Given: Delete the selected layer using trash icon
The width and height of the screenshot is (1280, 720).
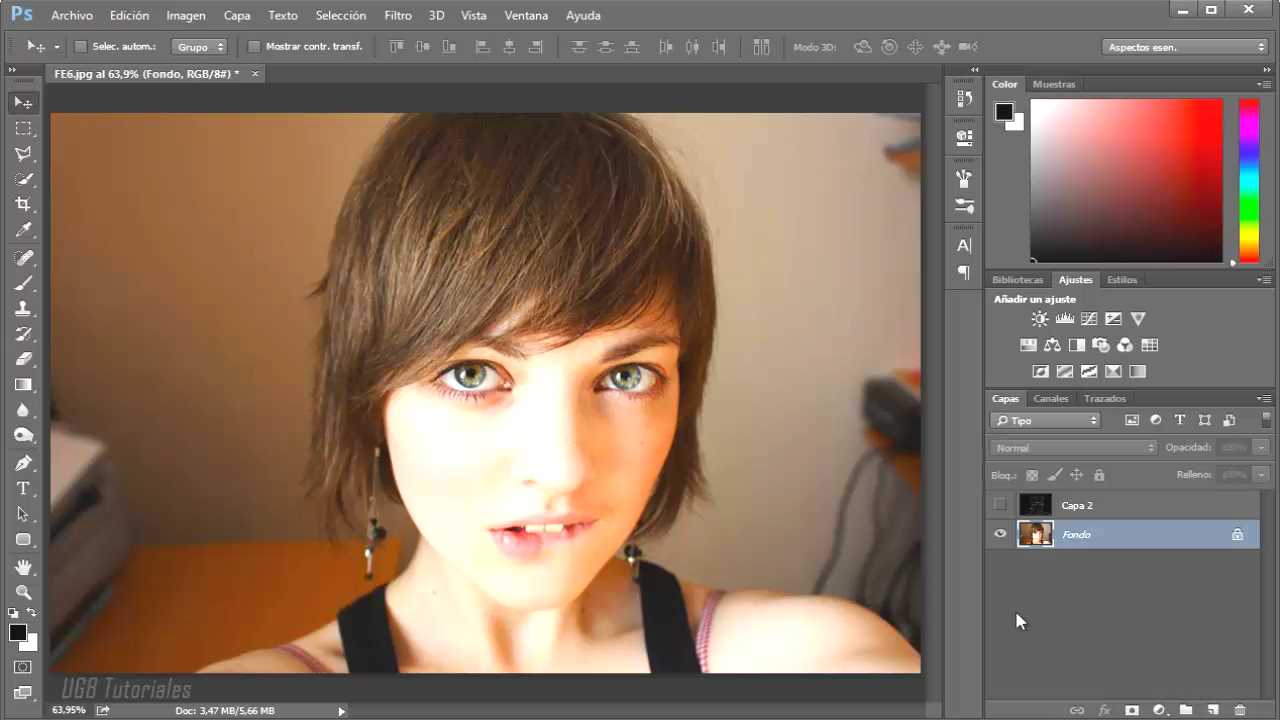Looking at the screenshot, I should [1240, 710].
